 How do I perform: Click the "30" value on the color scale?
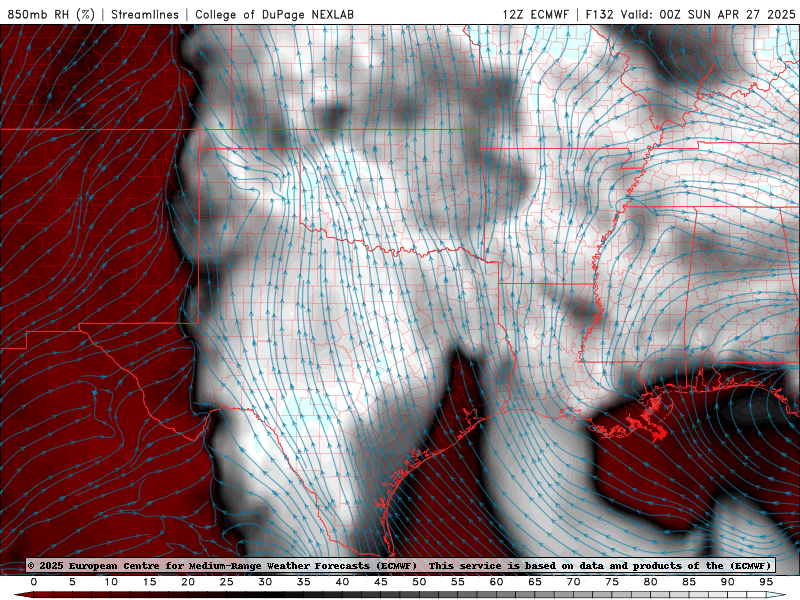[265, 582]
